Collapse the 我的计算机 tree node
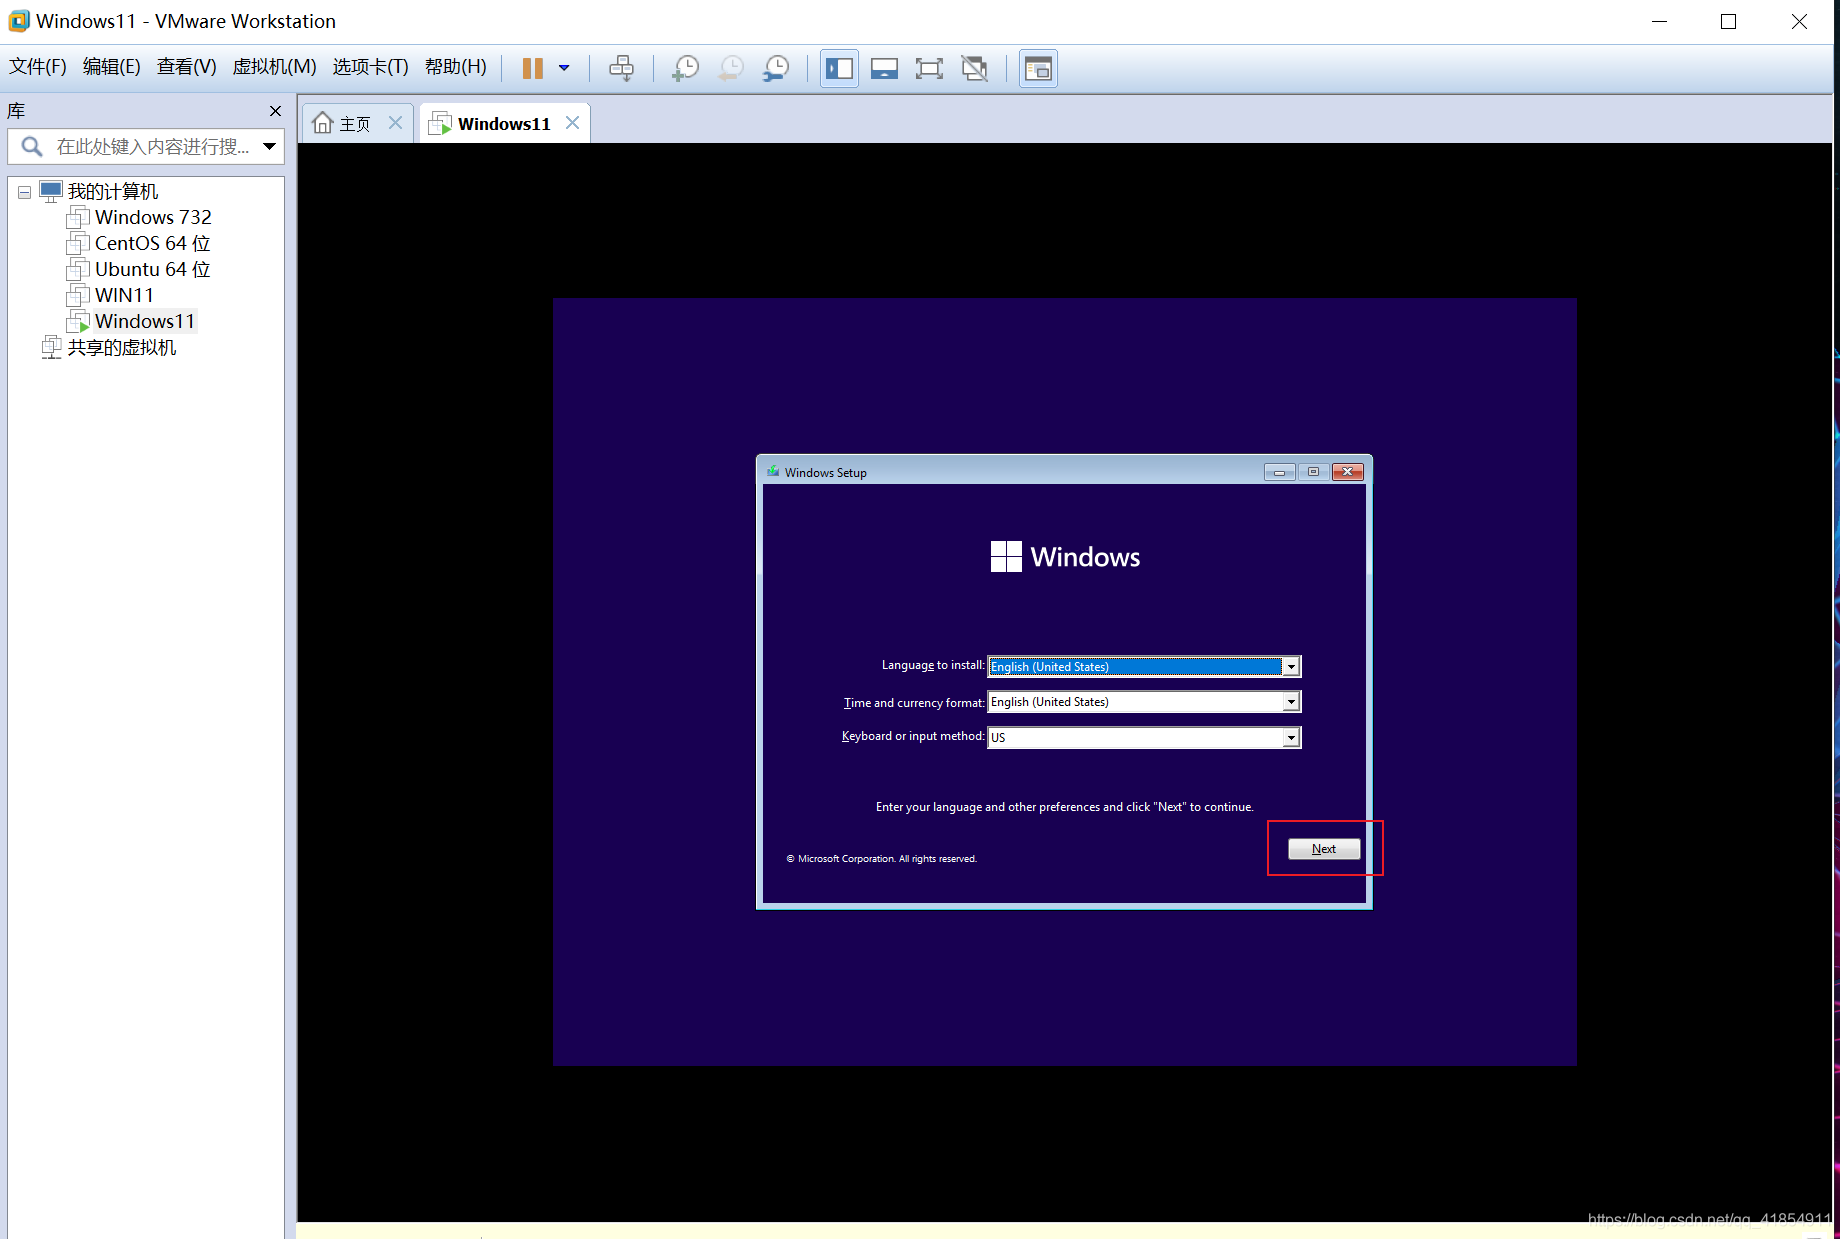This screenshot has width=1840, height=1239. click(24, 192)
